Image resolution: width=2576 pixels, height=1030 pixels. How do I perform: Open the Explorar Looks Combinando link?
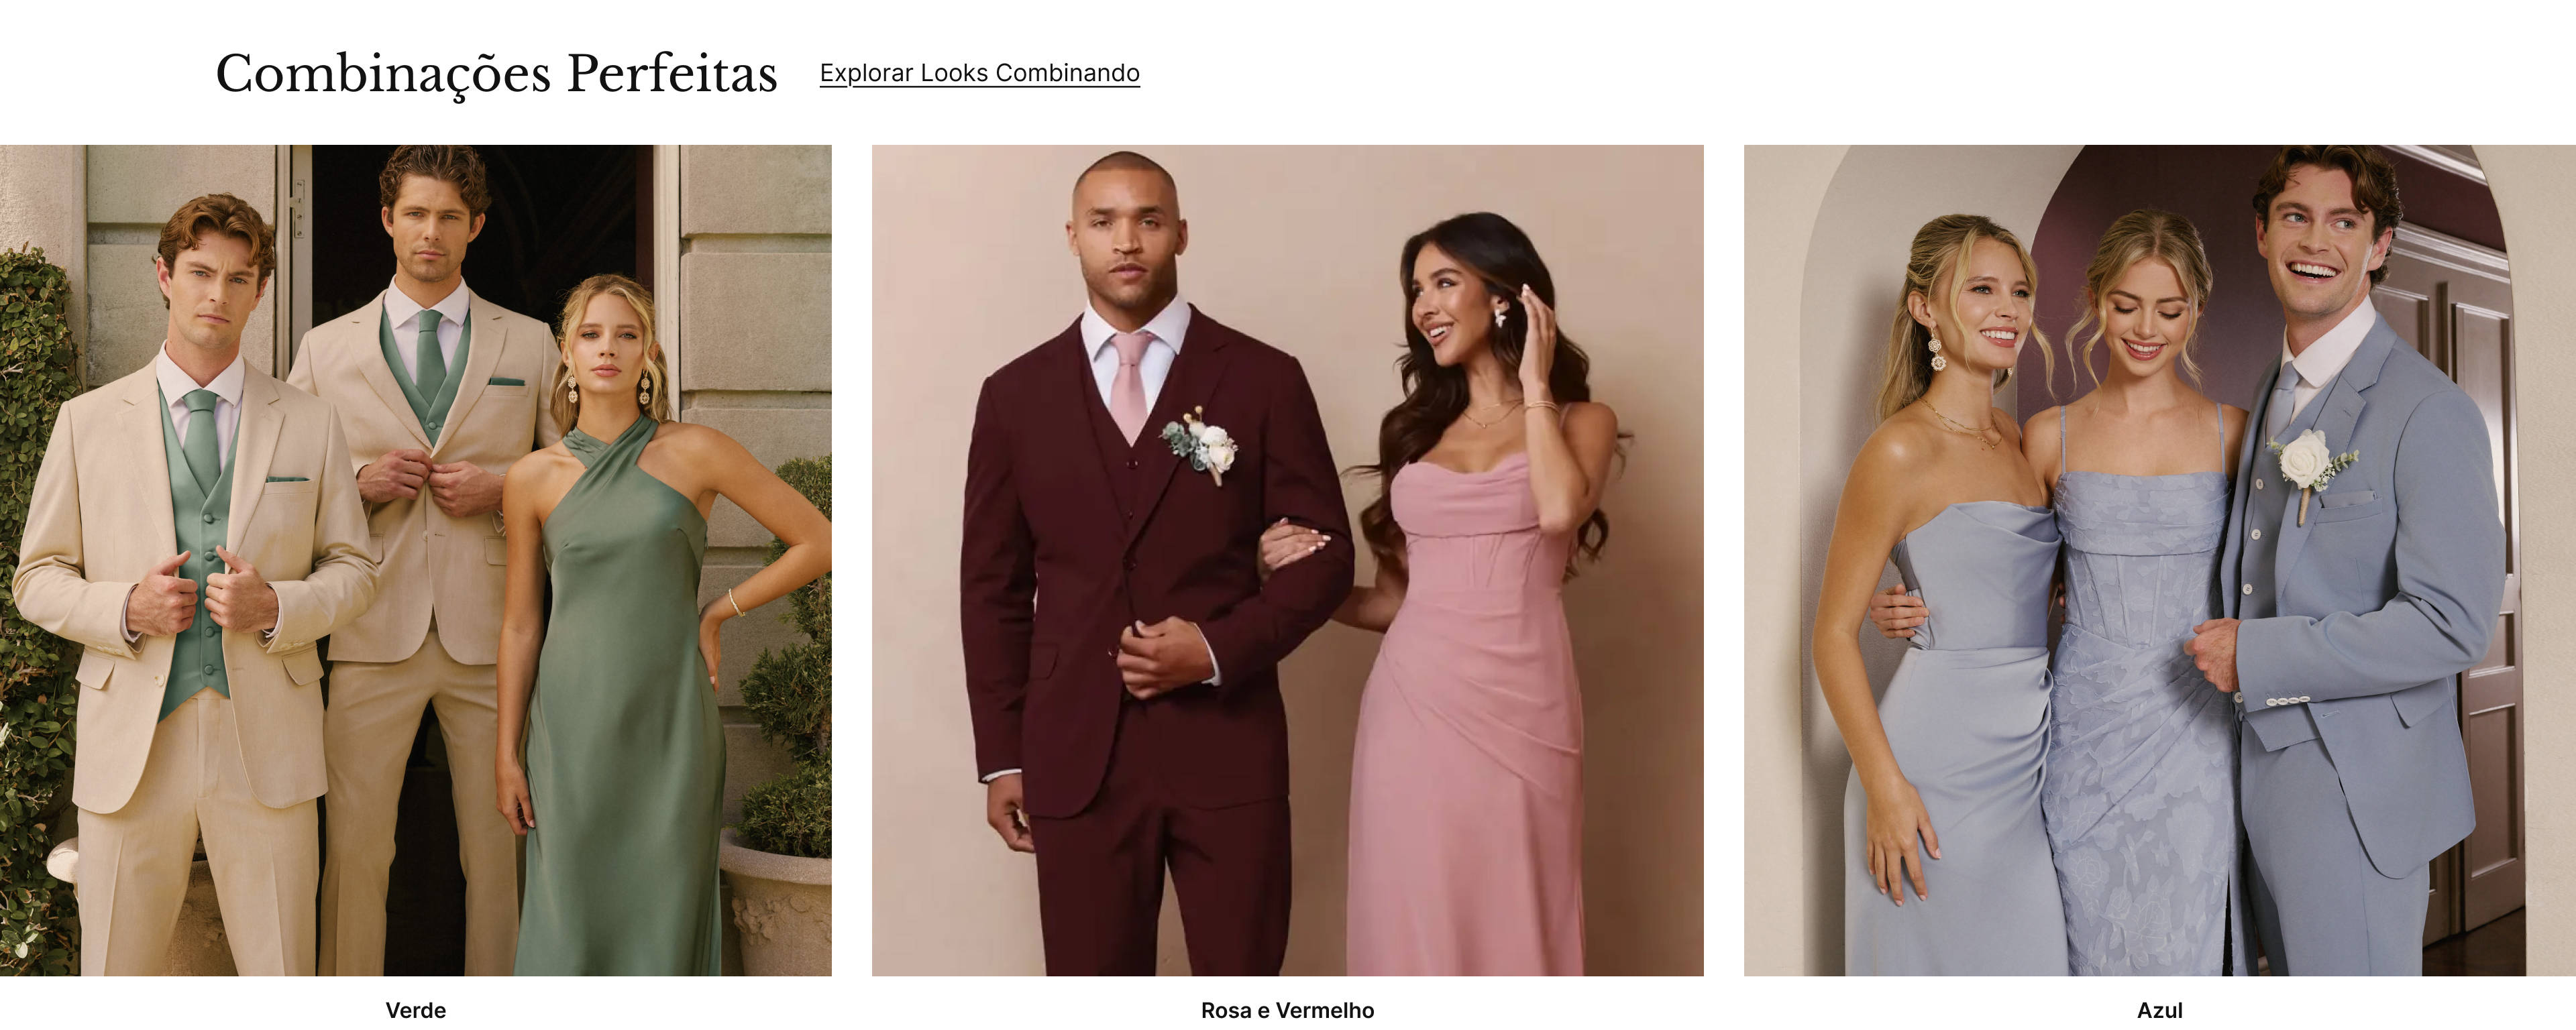click(979, 73)
